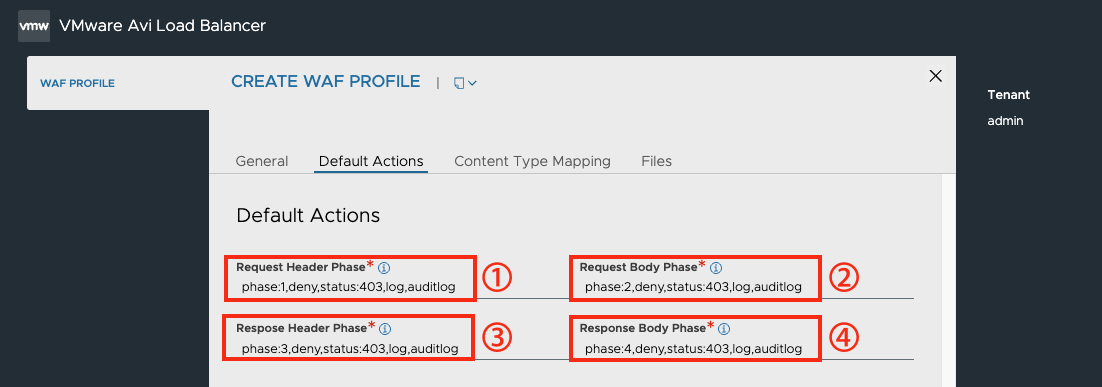Click the CREATE WAF PROFILE title
This screenshot has width=1102, height=387.
click(x=325, y=81)
